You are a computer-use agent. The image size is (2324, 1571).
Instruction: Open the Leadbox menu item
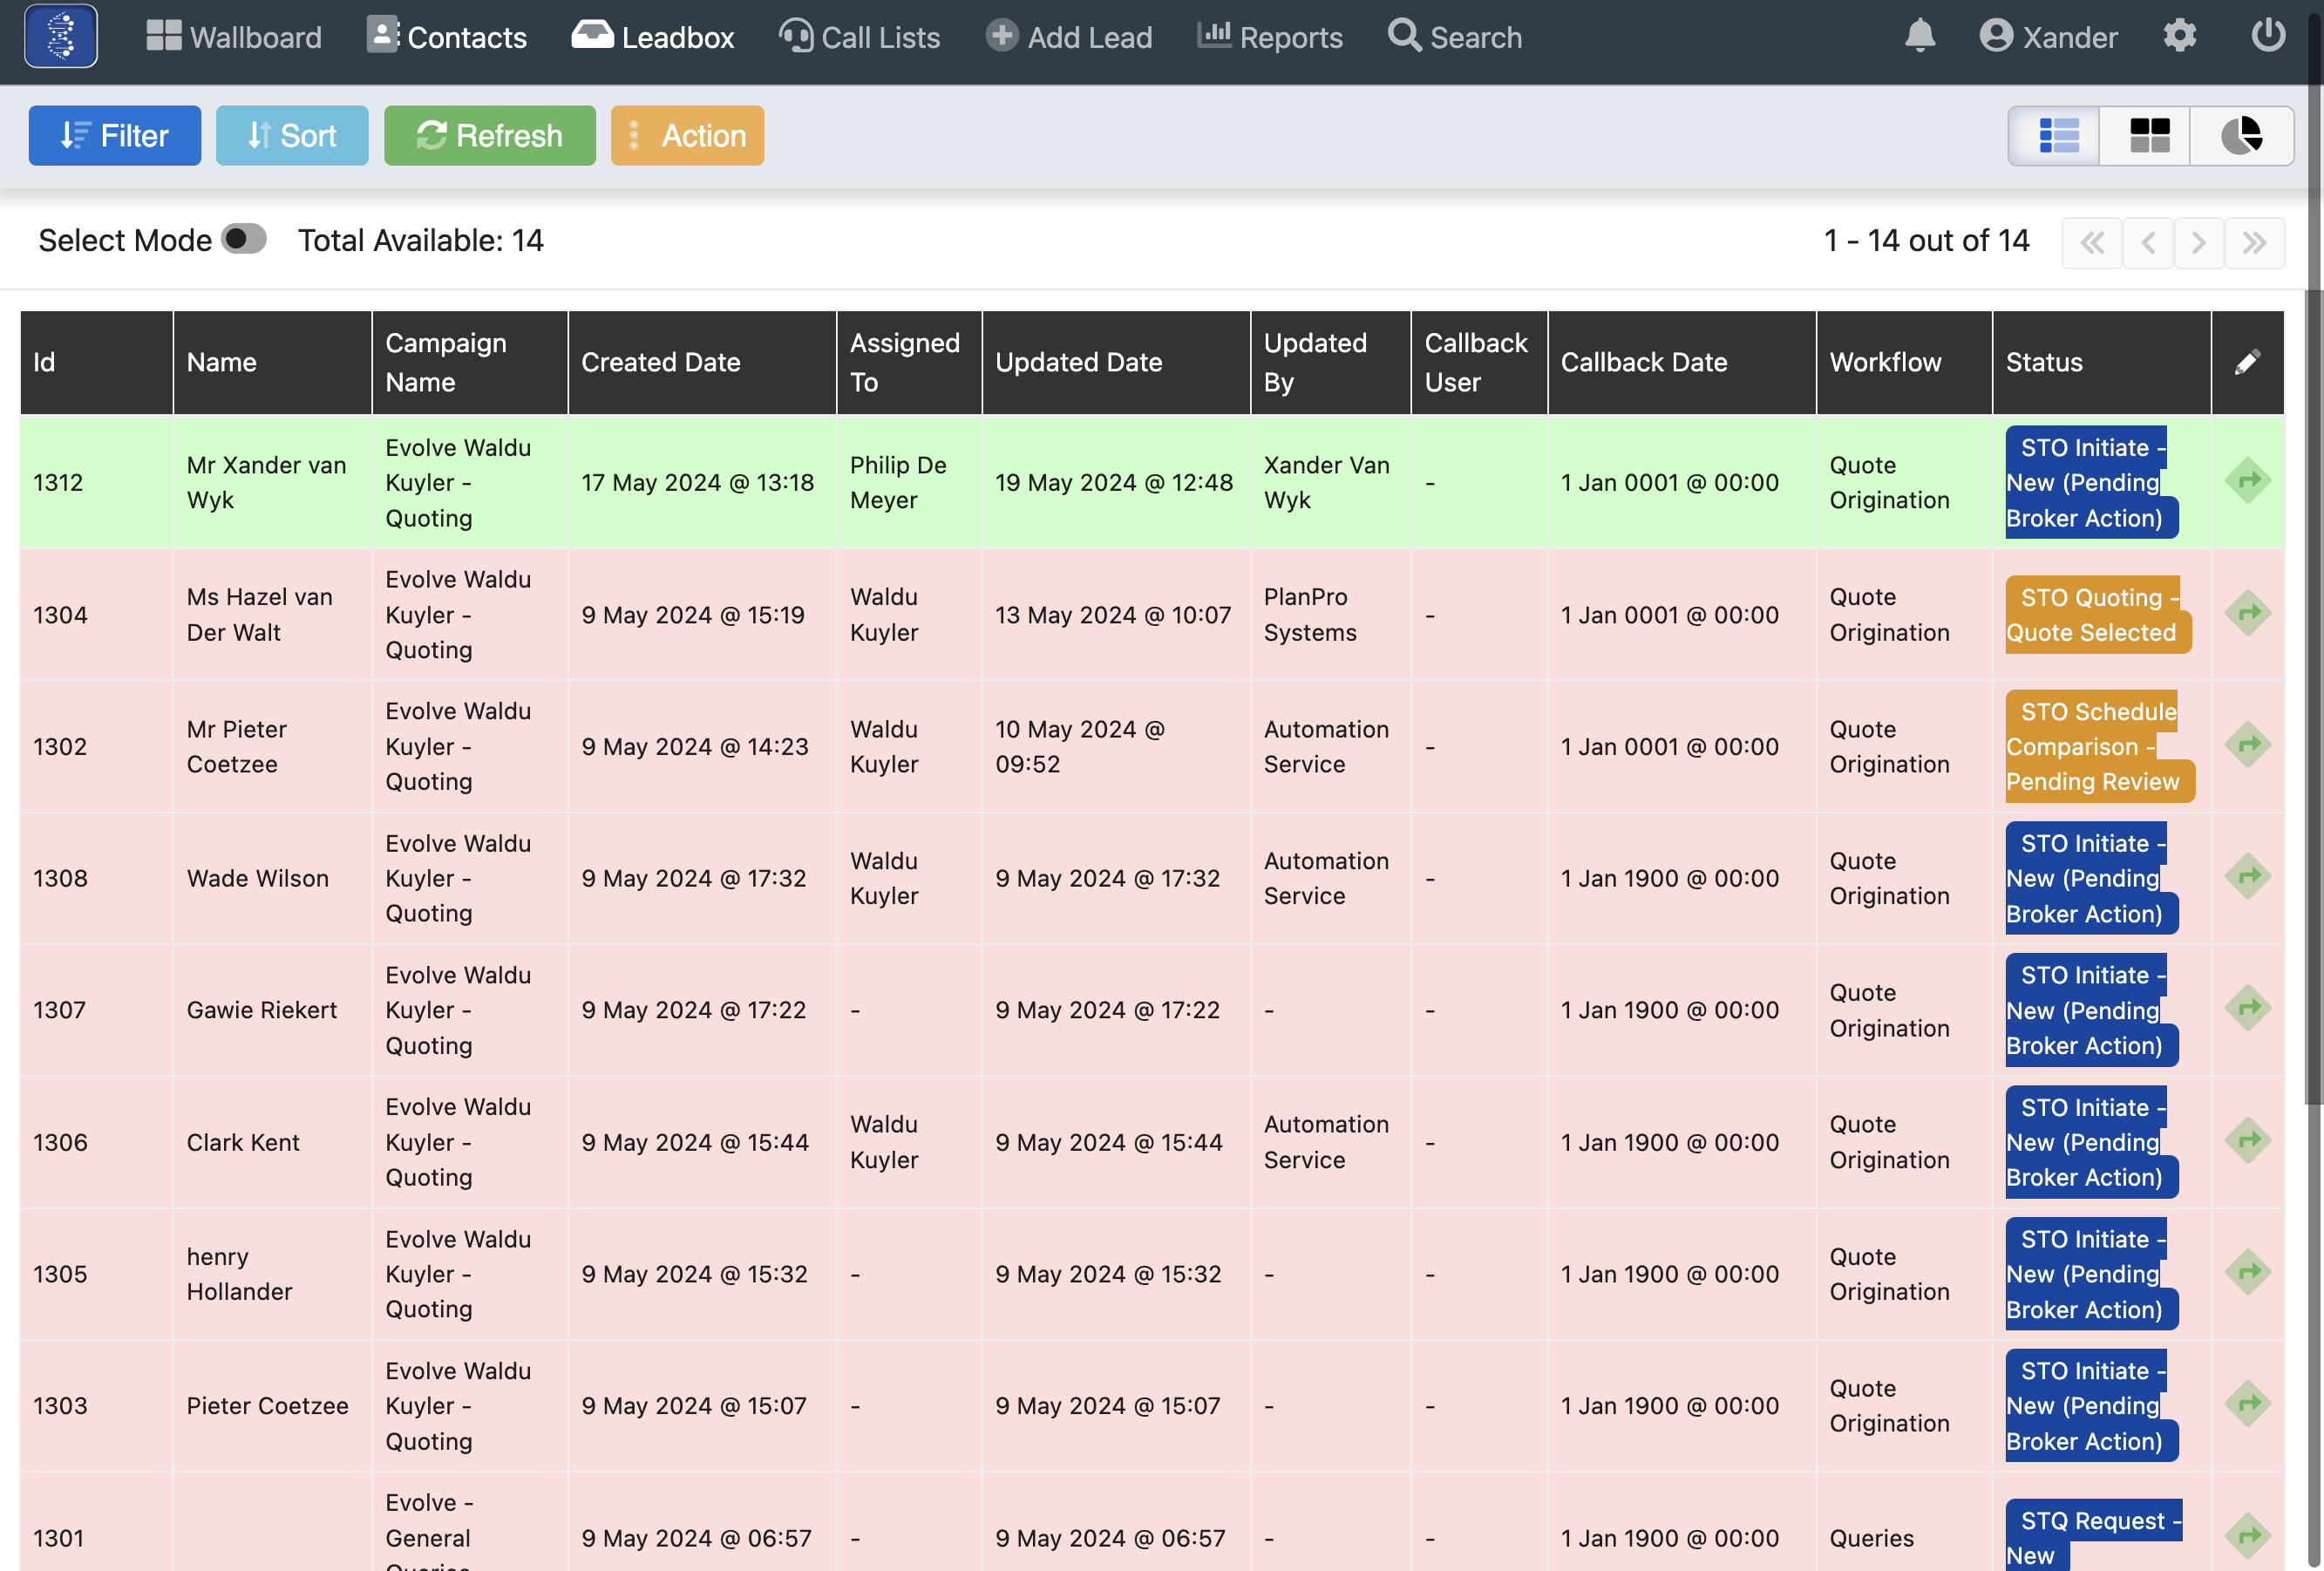click(x=653, y=37)
